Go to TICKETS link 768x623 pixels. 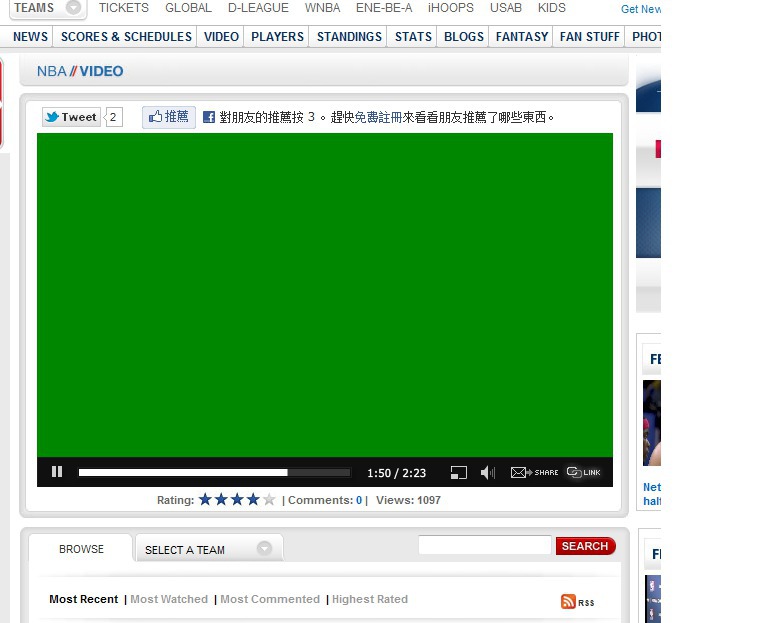123,8
